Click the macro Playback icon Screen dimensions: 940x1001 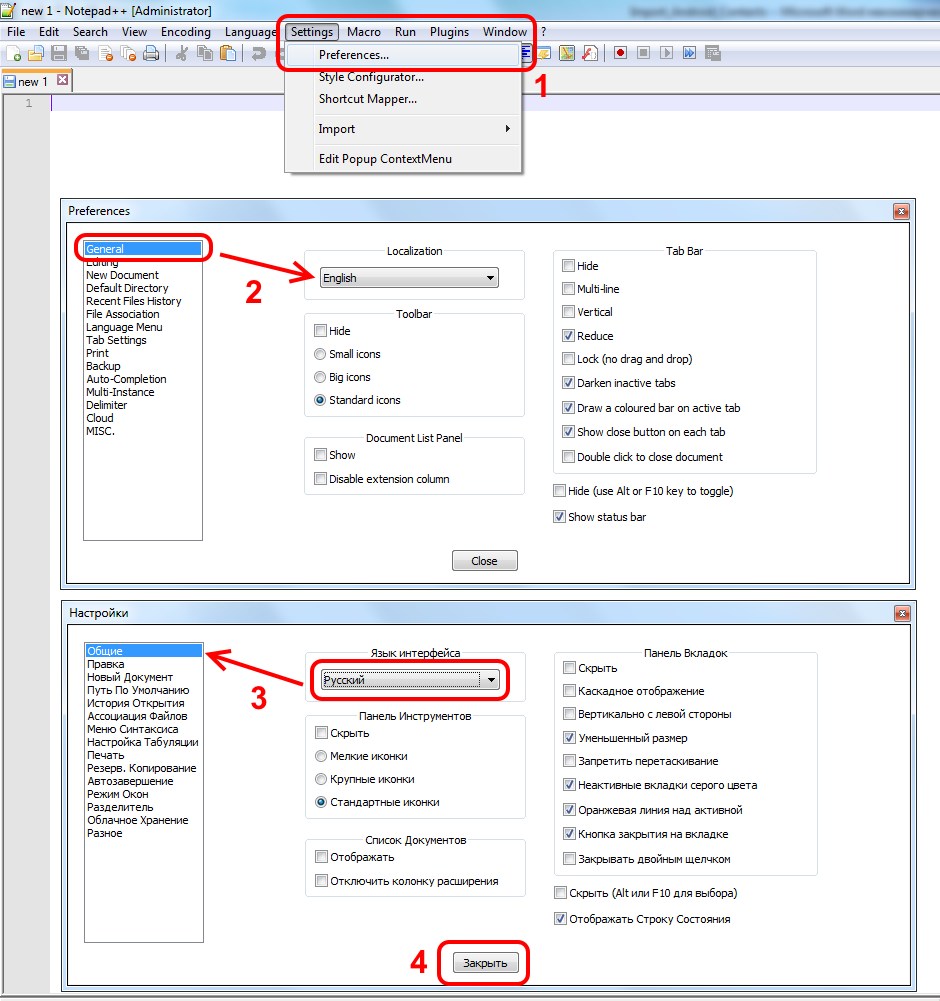click(666, 53)
